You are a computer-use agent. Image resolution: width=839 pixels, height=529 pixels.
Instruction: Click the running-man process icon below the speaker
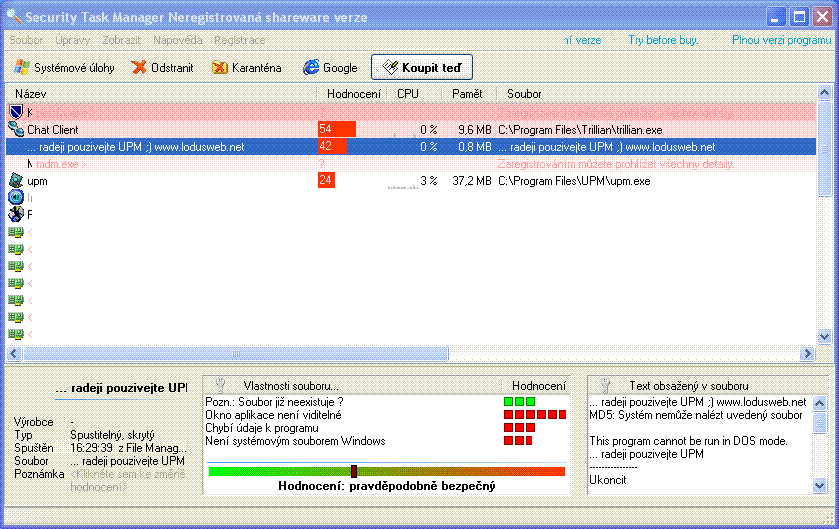[x=16, y=214]
